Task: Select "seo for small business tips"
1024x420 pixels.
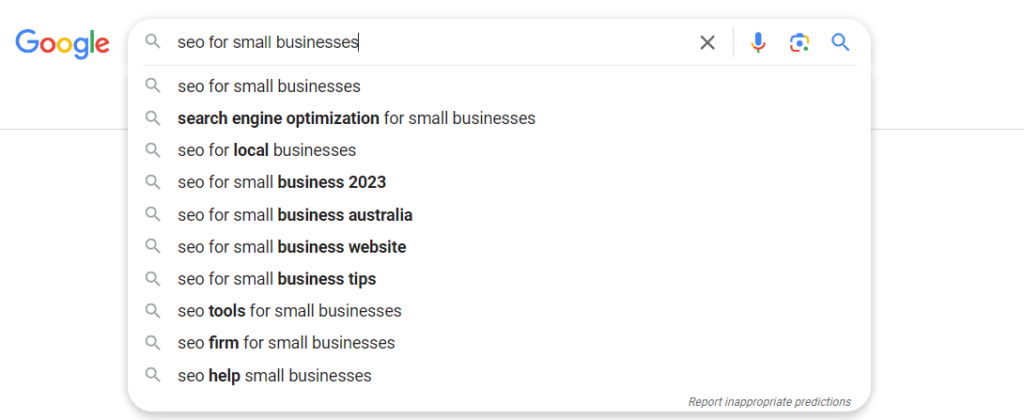Action: [276, 279]
